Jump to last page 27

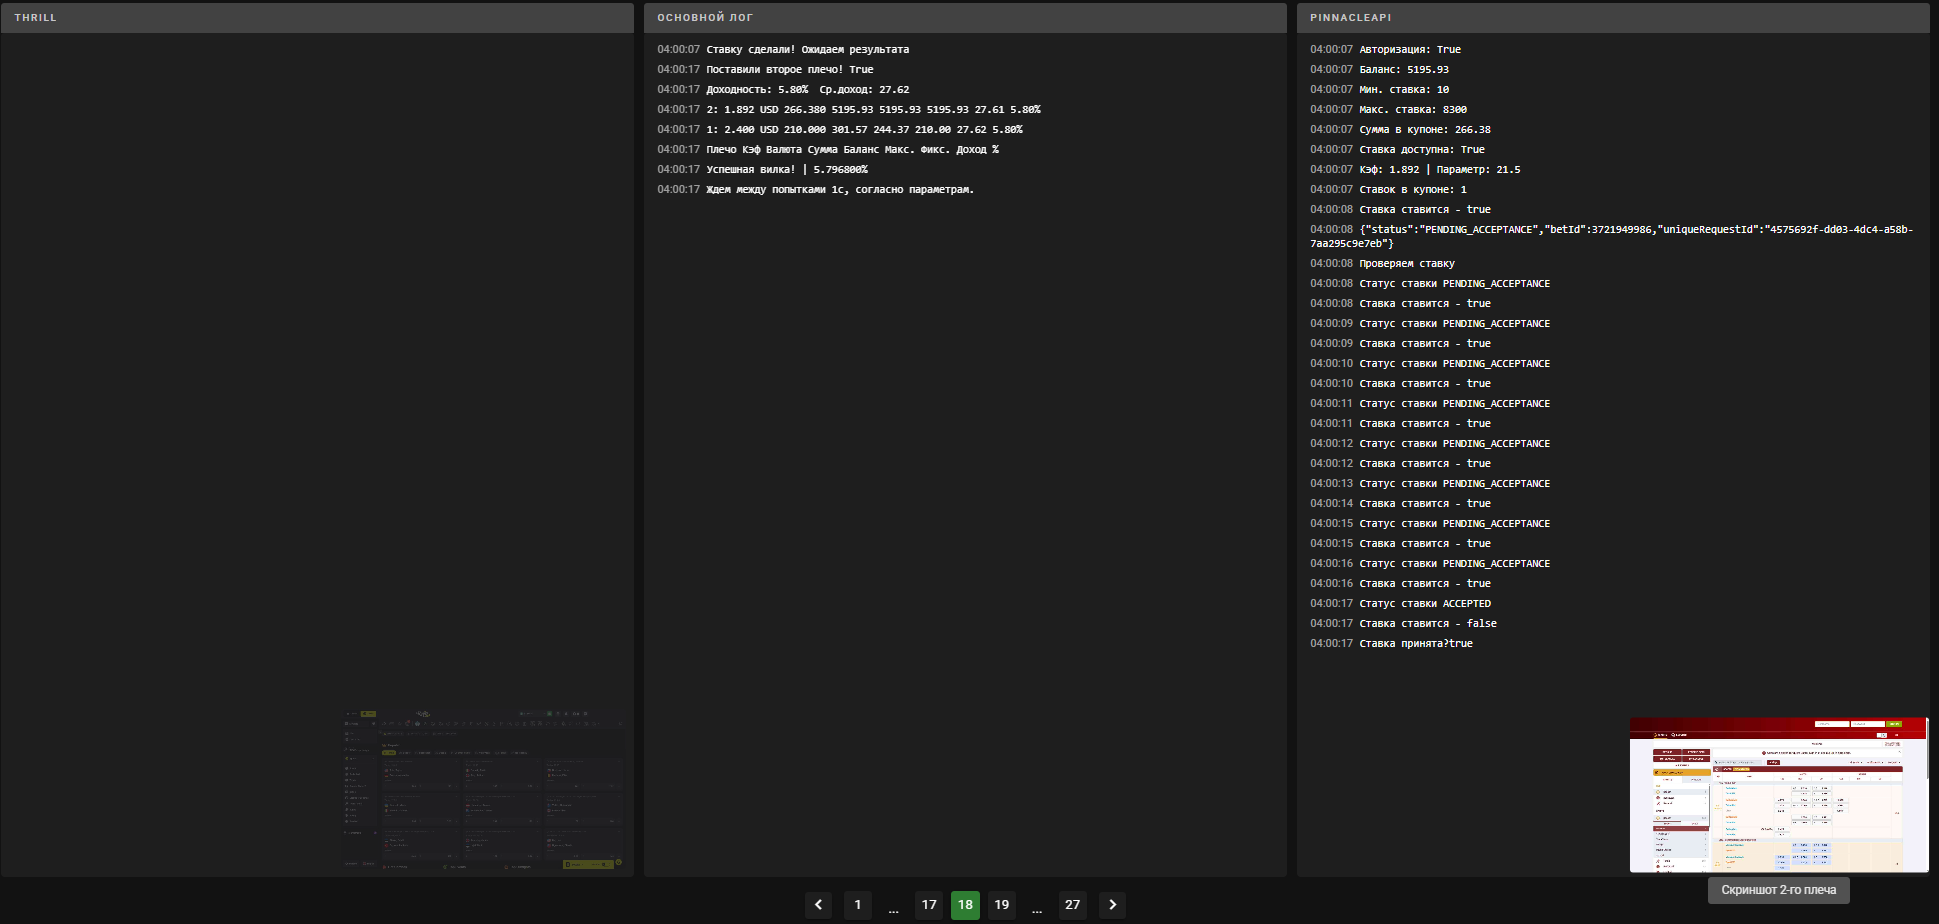pos(1073,905)
